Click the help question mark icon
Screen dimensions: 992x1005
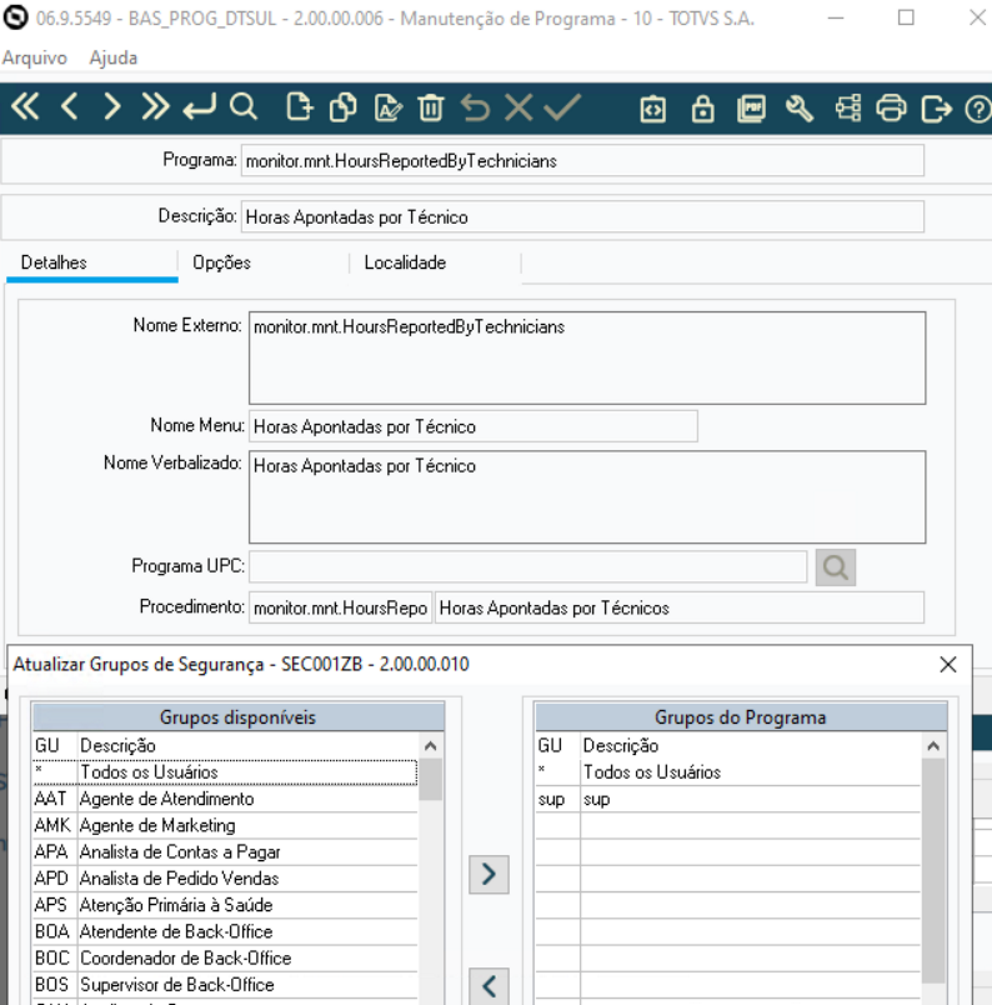977,108
